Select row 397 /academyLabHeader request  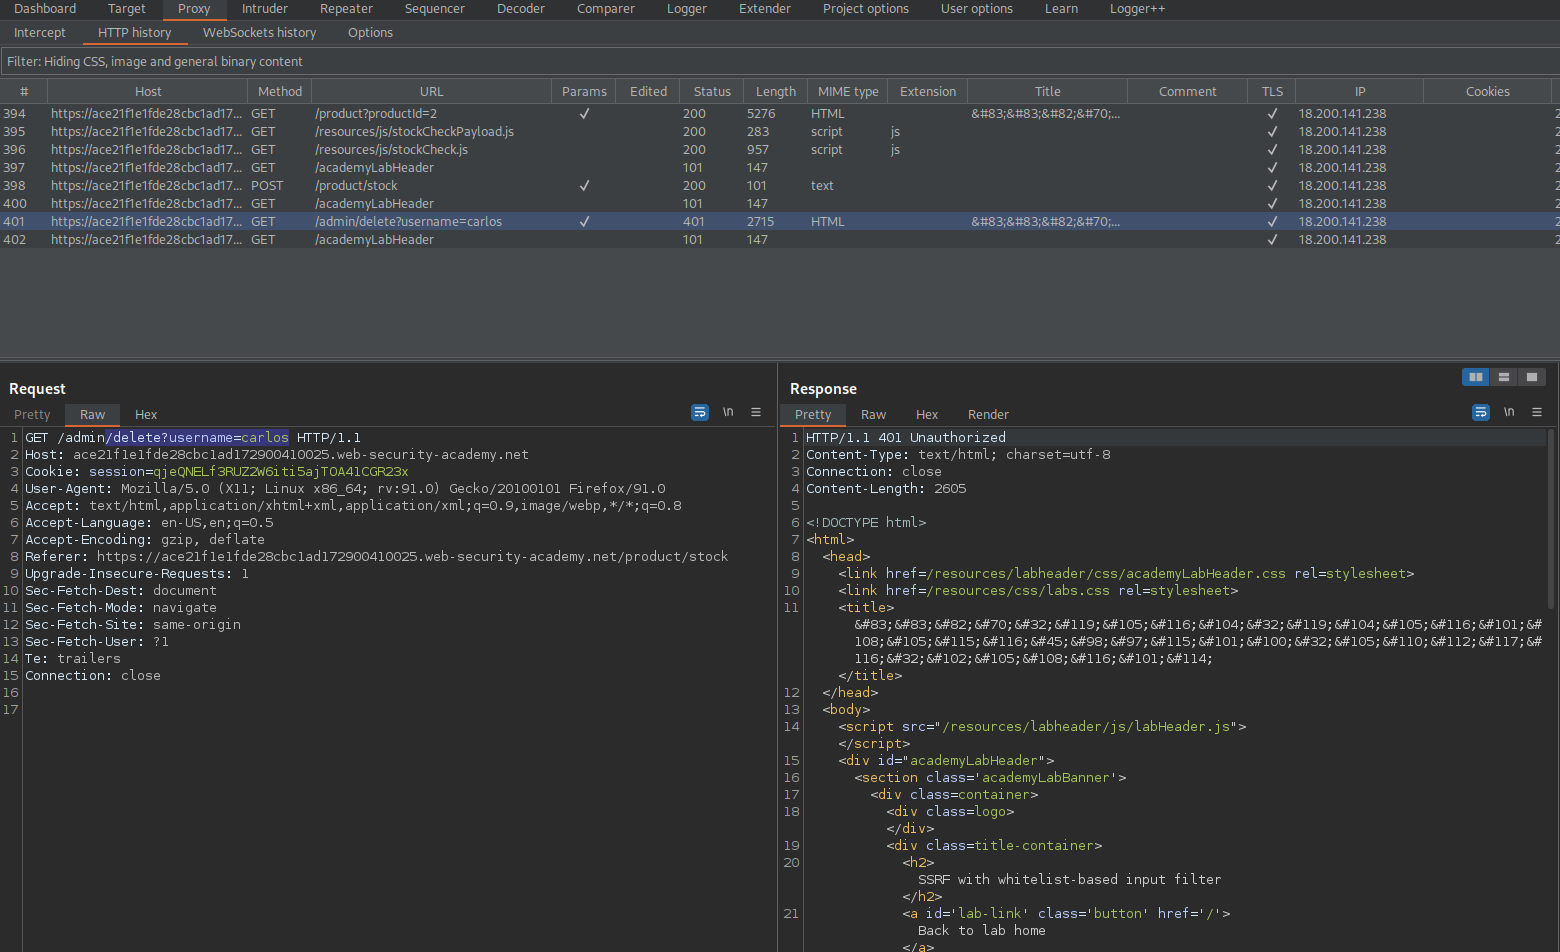tap(780, 168)
